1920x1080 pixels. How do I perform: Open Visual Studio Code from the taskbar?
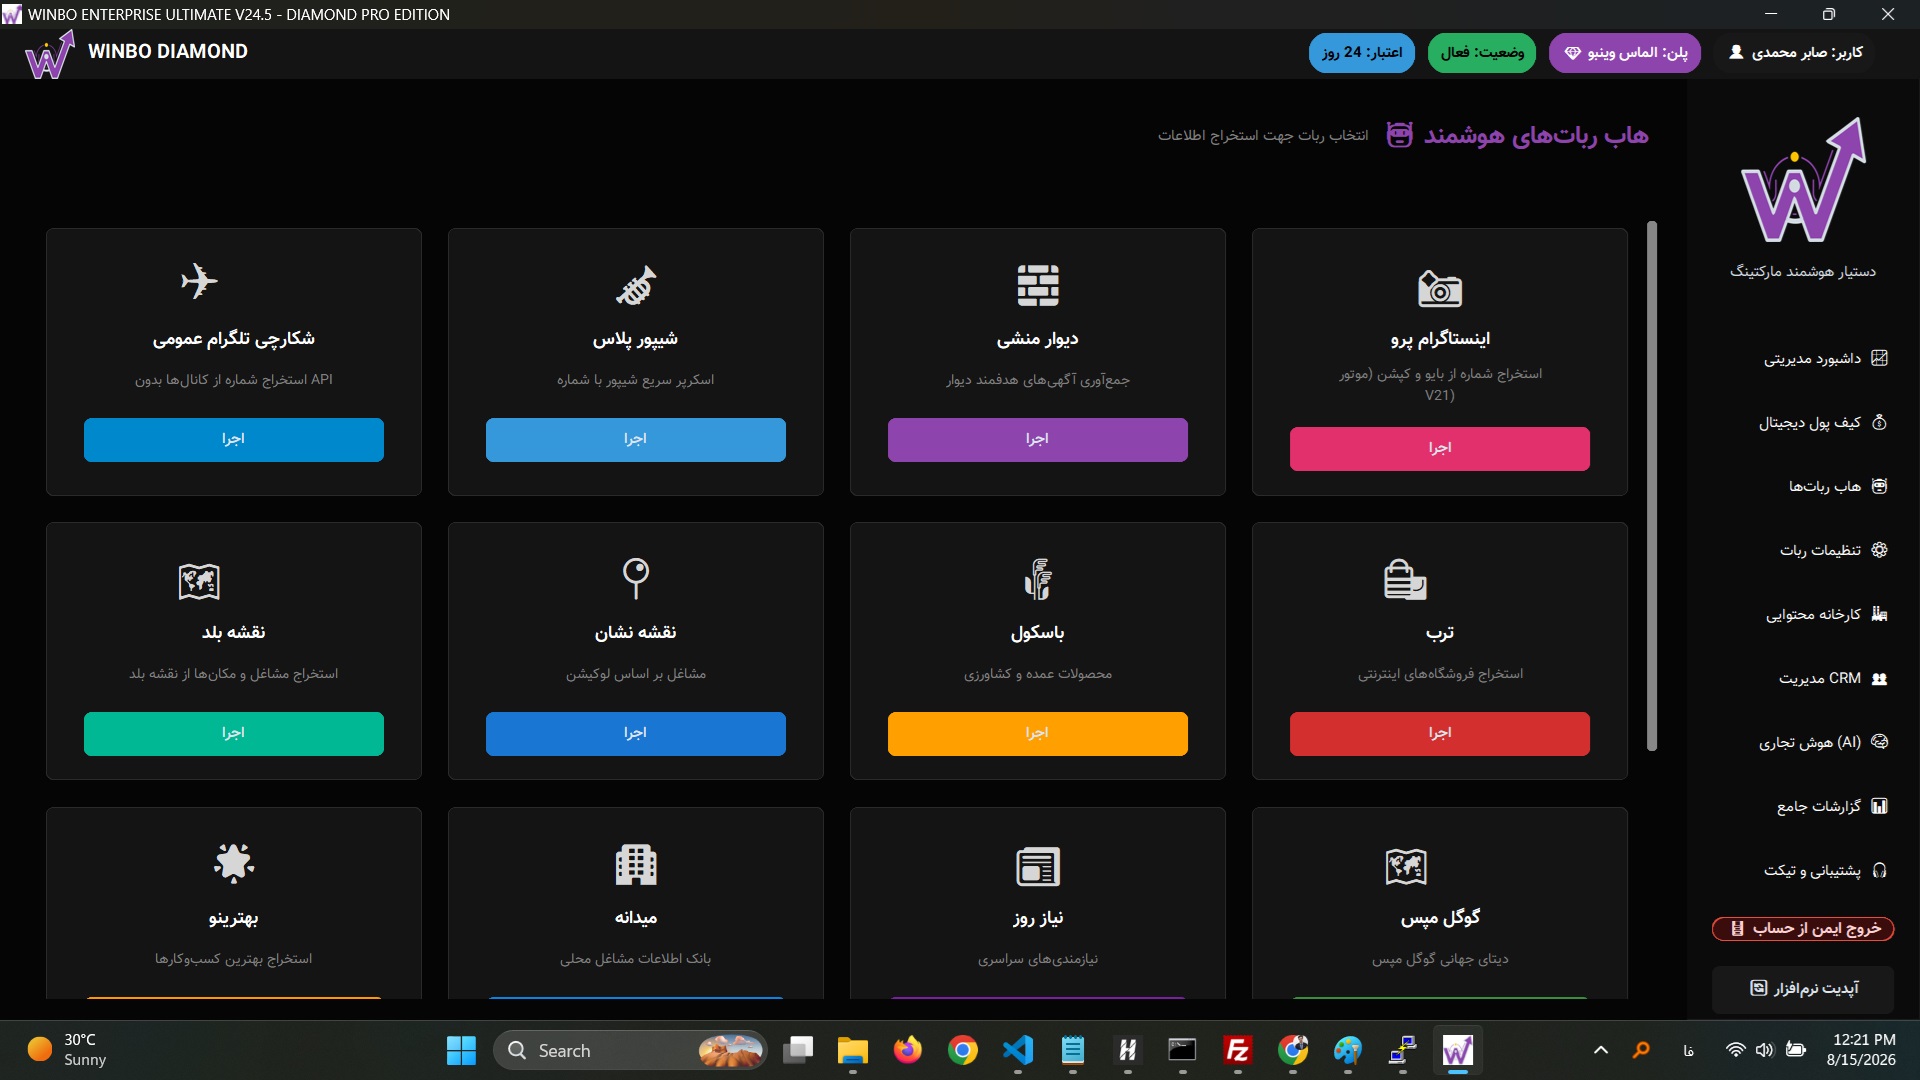(x=1018, y=1050)
